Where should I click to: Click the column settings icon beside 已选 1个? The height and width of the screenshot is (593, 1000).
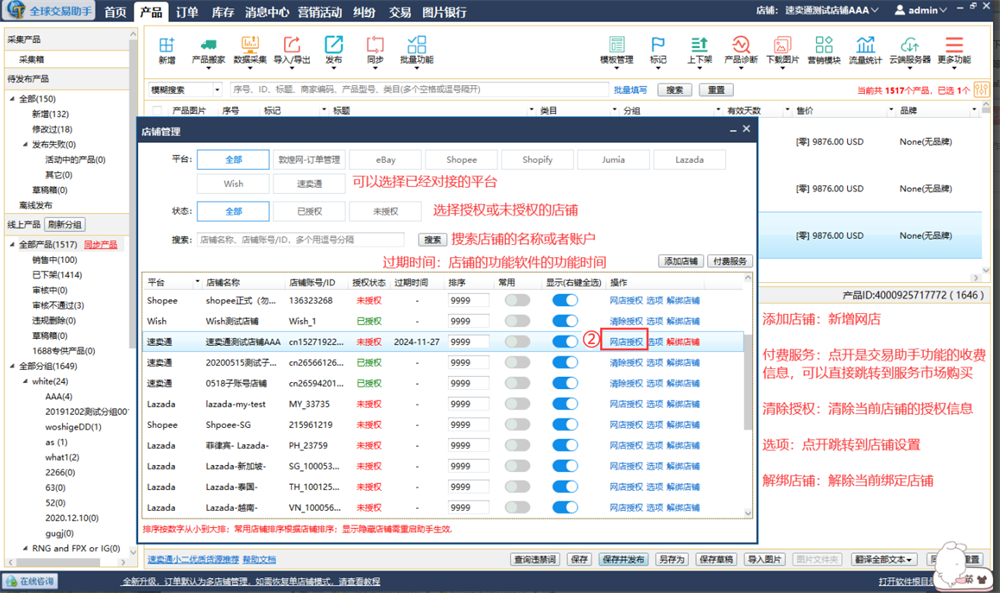[982, 90]
